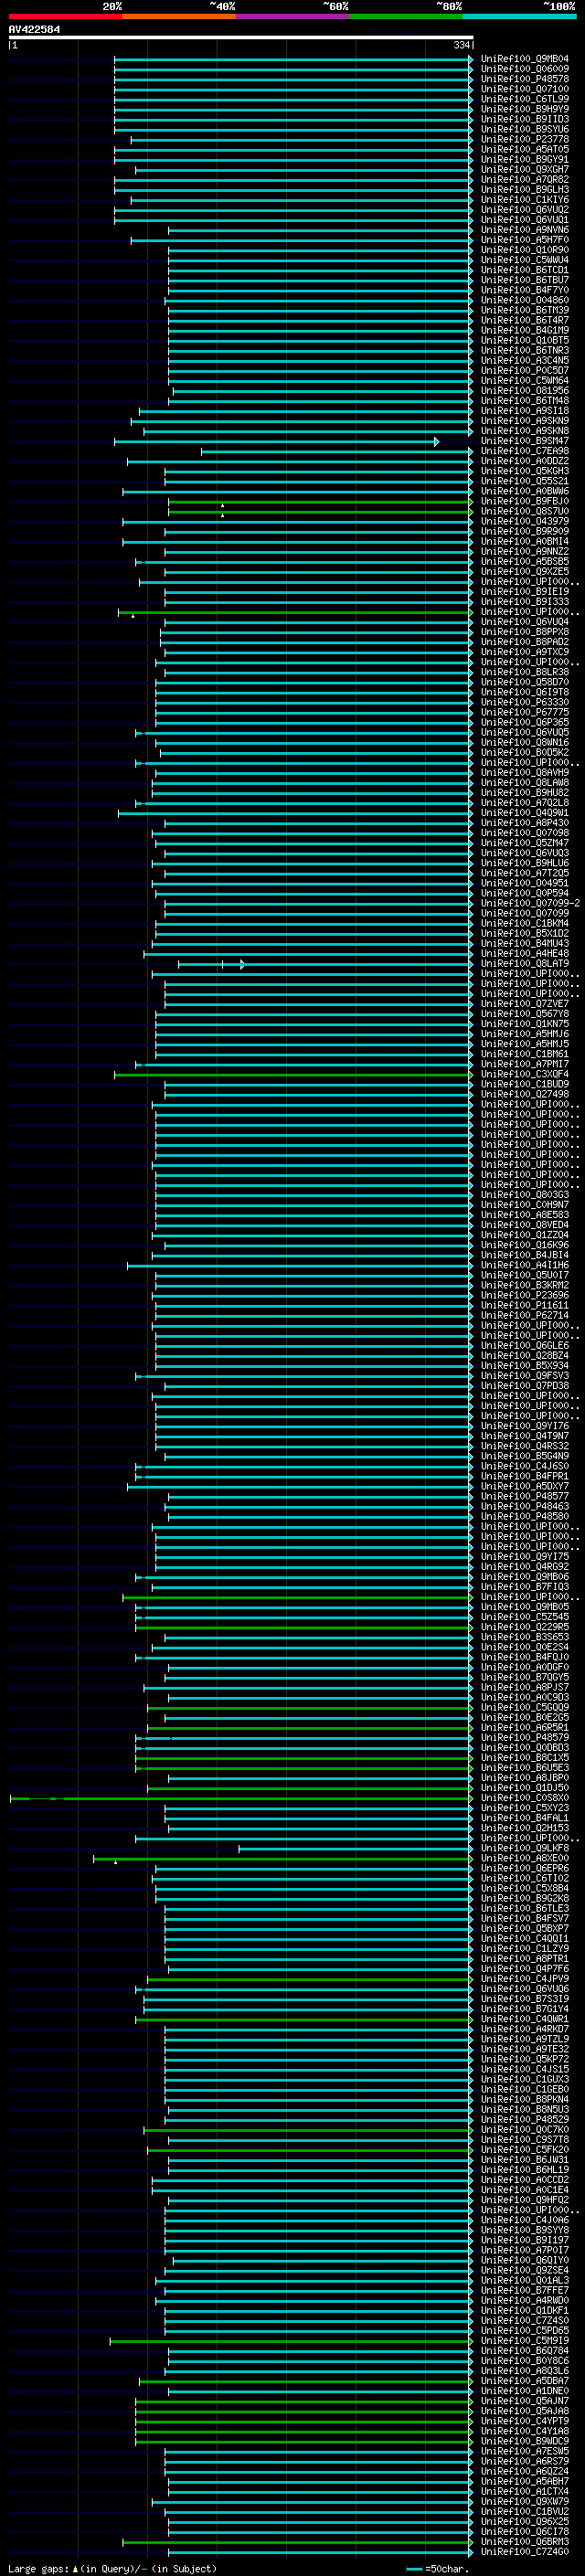The image size is (585, 2576).
Task: Select the UniRef100_B3S653 label
Action: 525,1637
